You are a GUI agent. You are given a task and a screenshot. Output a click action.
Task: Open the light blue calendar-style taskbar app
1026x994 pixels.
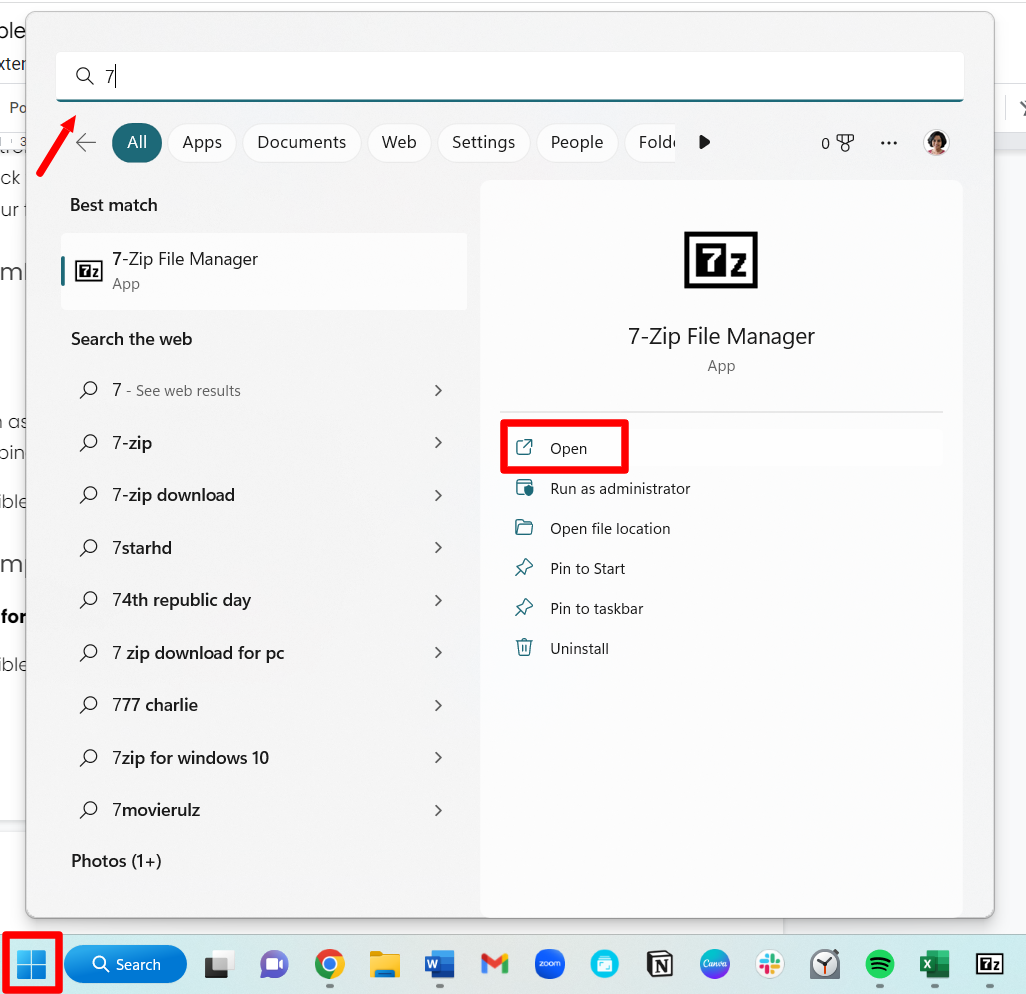605,964
